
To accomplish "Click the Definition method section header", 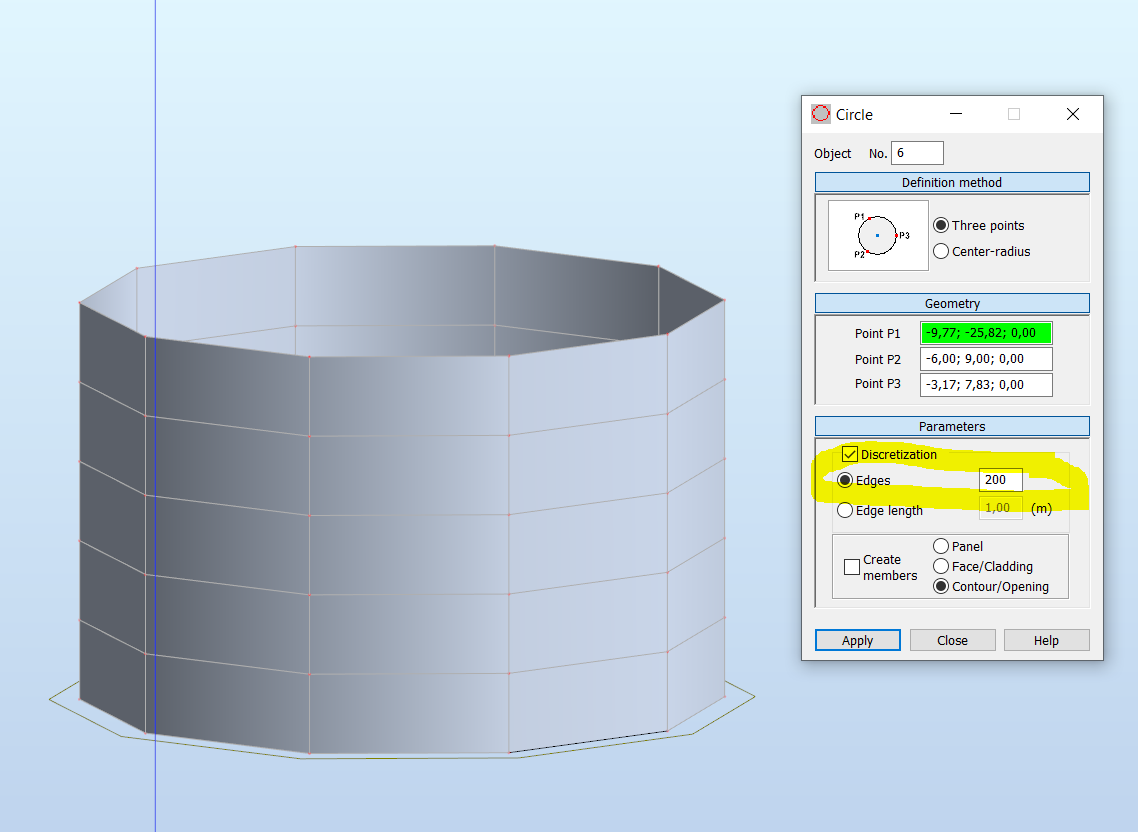I will coord(951,182).
